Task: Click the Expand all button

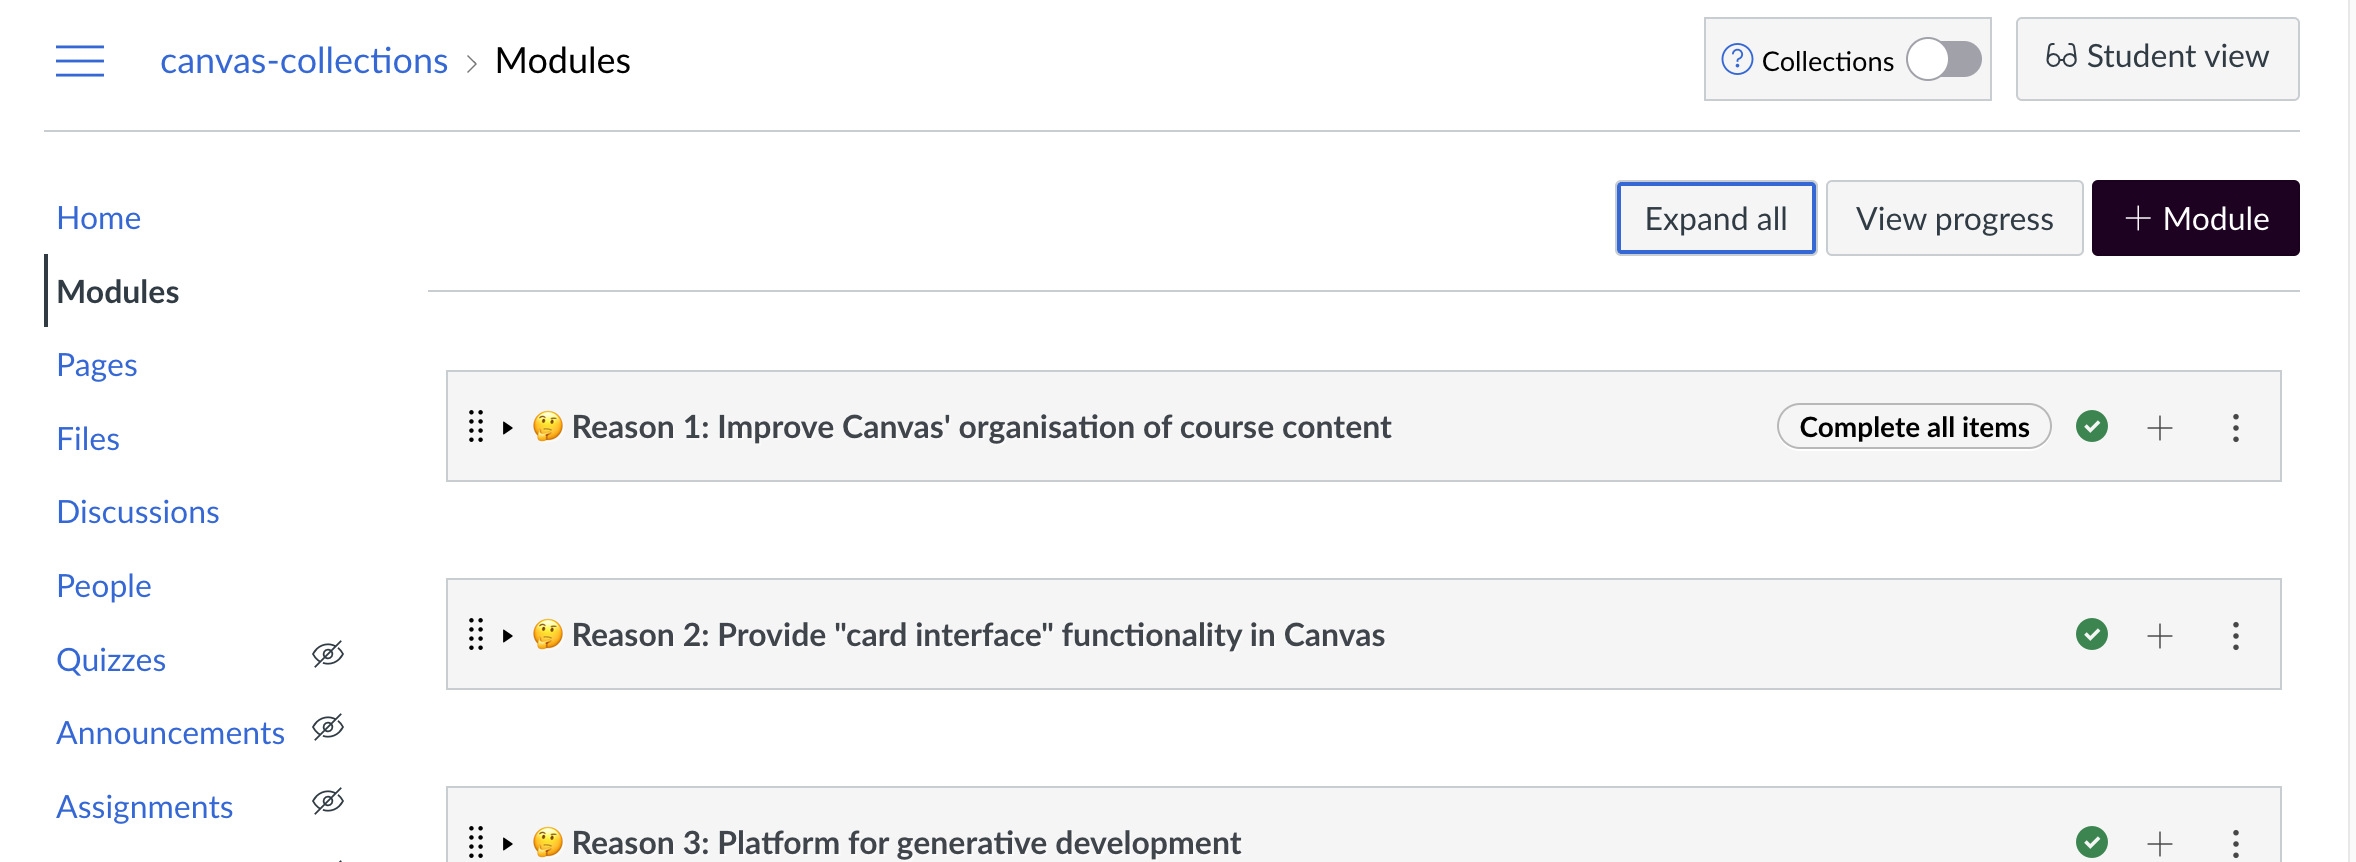Action: (x=1716, y=218)
